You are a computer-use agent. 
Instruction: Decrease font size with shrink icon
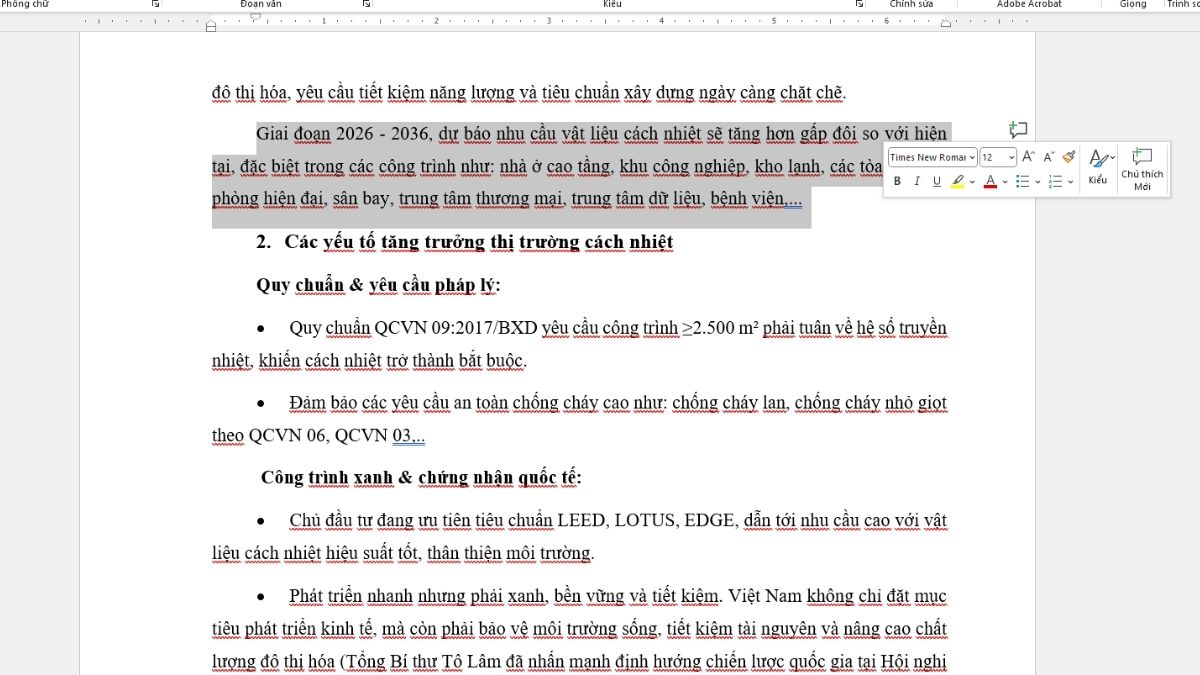(1049, 157)
